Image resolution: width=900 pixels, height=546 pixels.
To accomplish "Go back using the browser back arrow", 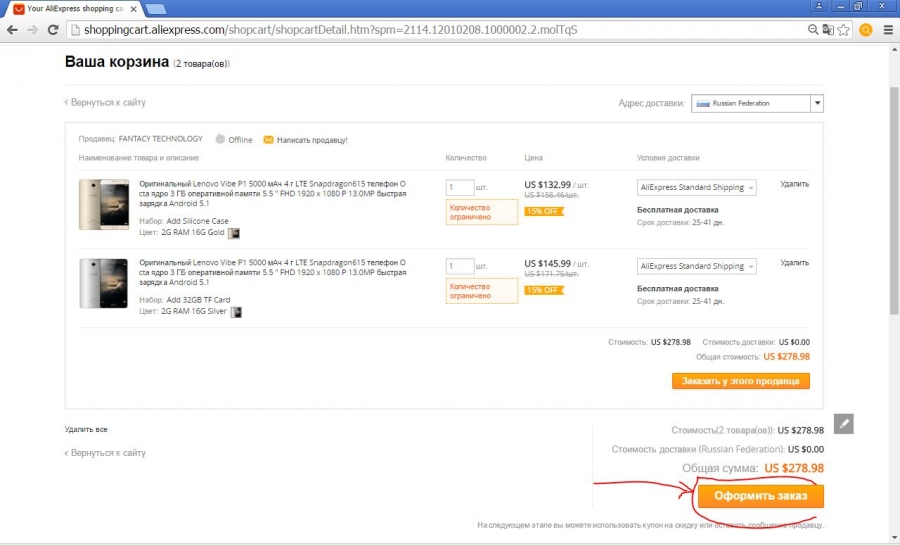I will click(x=12, y=30).
